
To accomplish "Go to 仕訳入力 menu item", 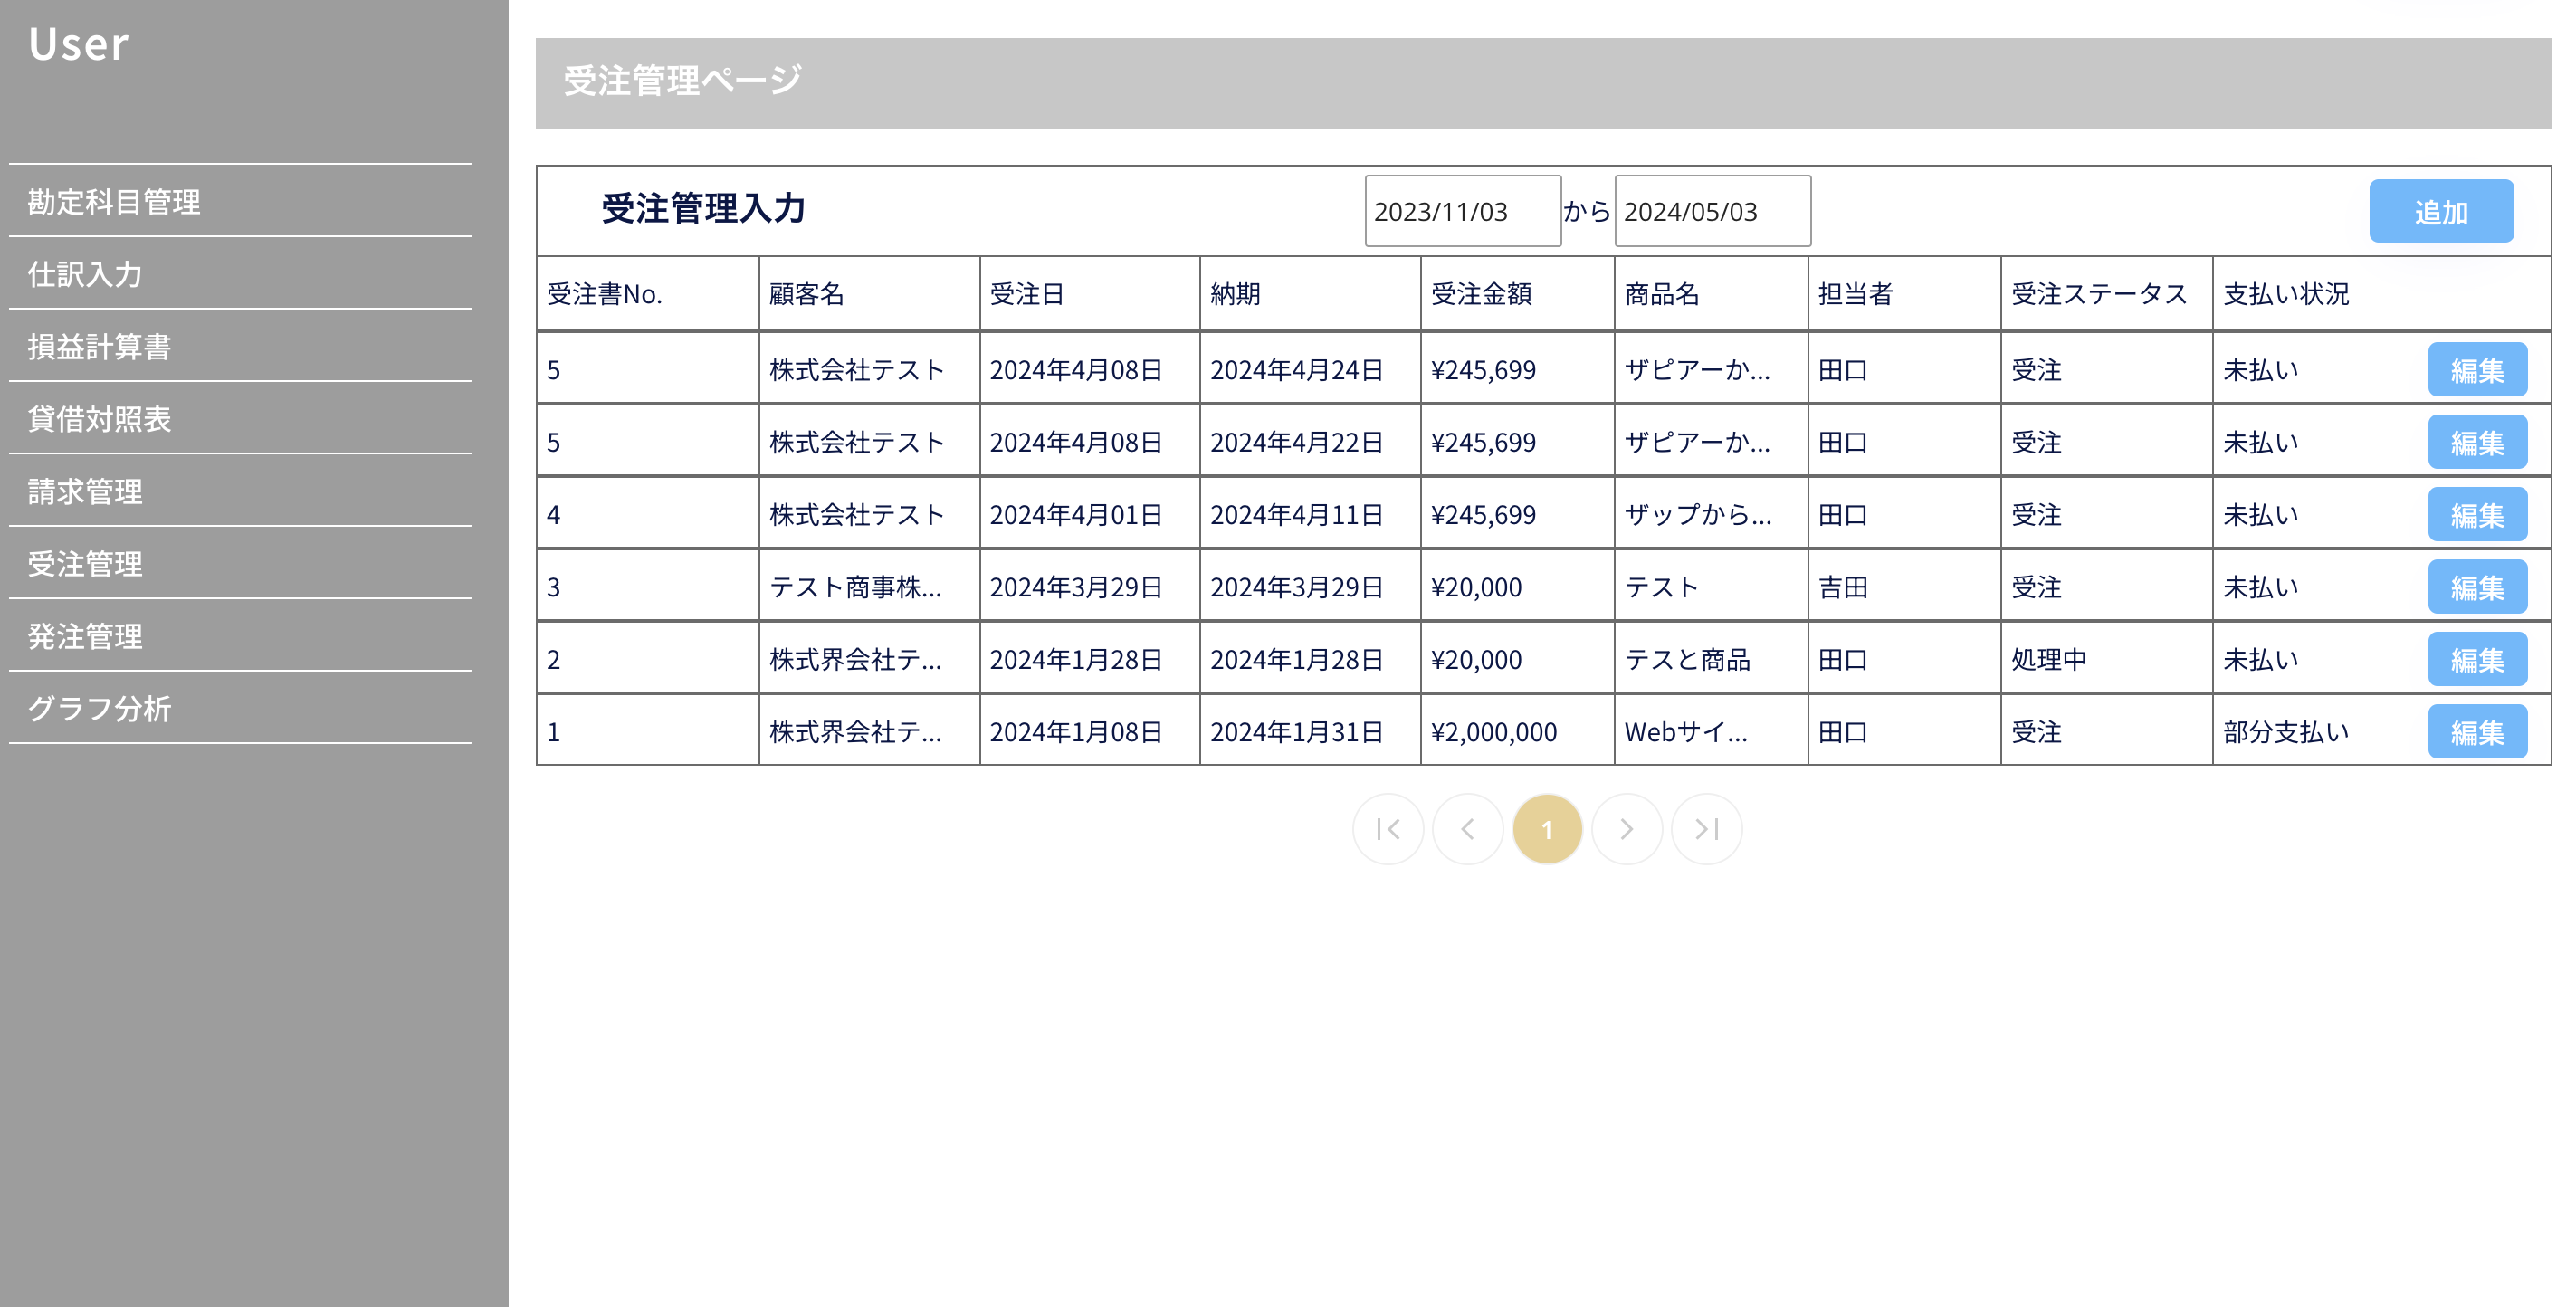I will [85, 274].
